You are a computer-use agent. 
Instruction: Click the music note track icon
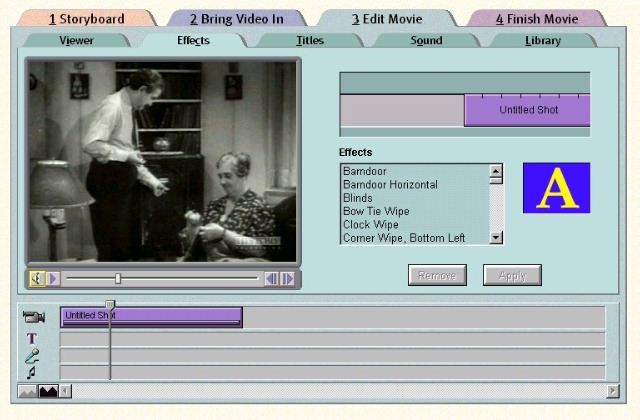click(32, 372)
